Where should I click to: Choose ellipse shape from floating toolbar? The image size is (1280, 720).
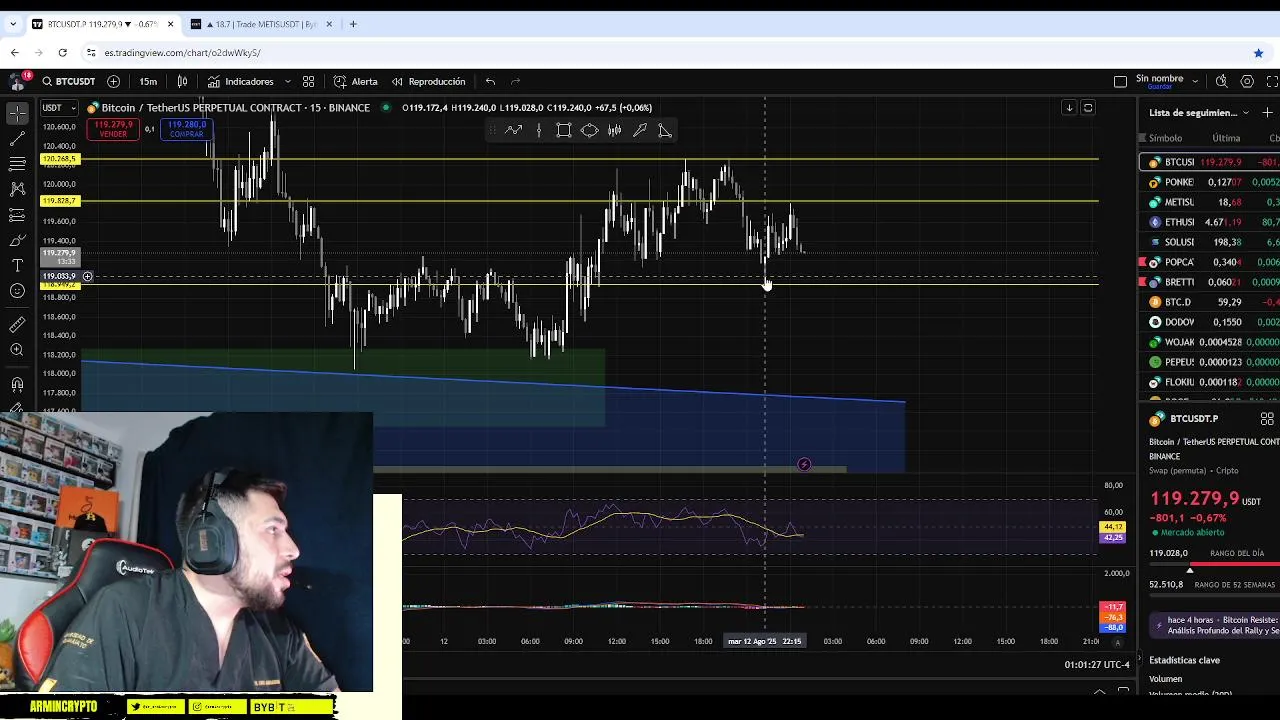[x=589, y=130]
